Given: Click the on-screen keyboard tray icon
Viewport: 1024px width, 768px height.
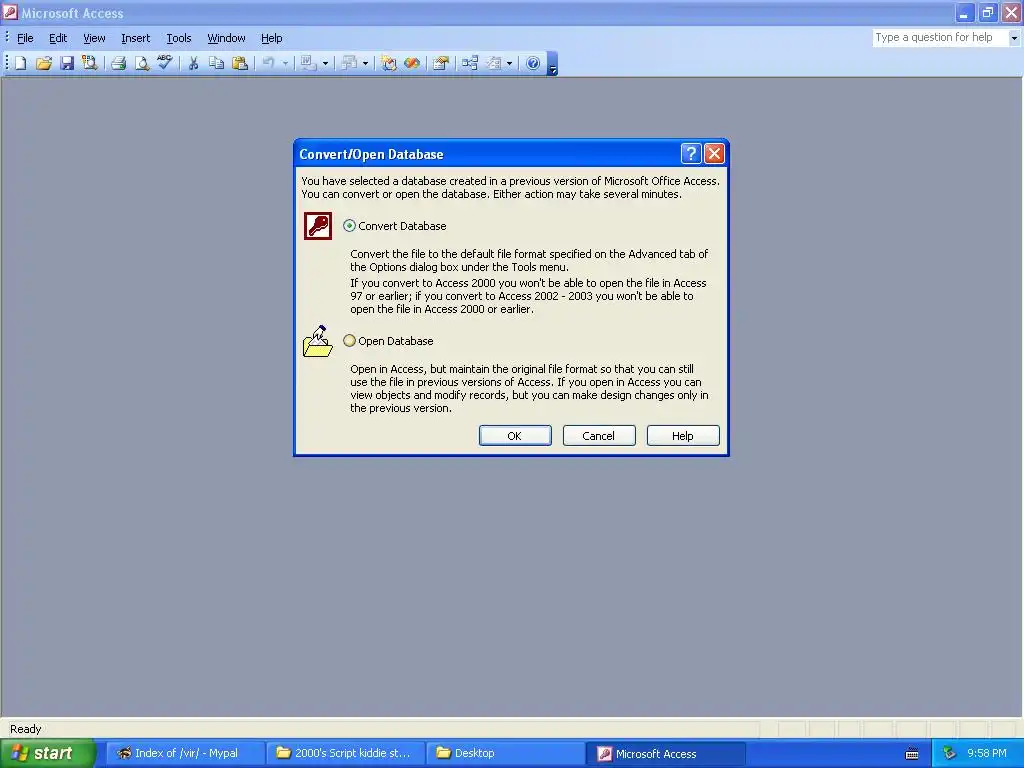Looking at the screenshot, I should point(912,754).
